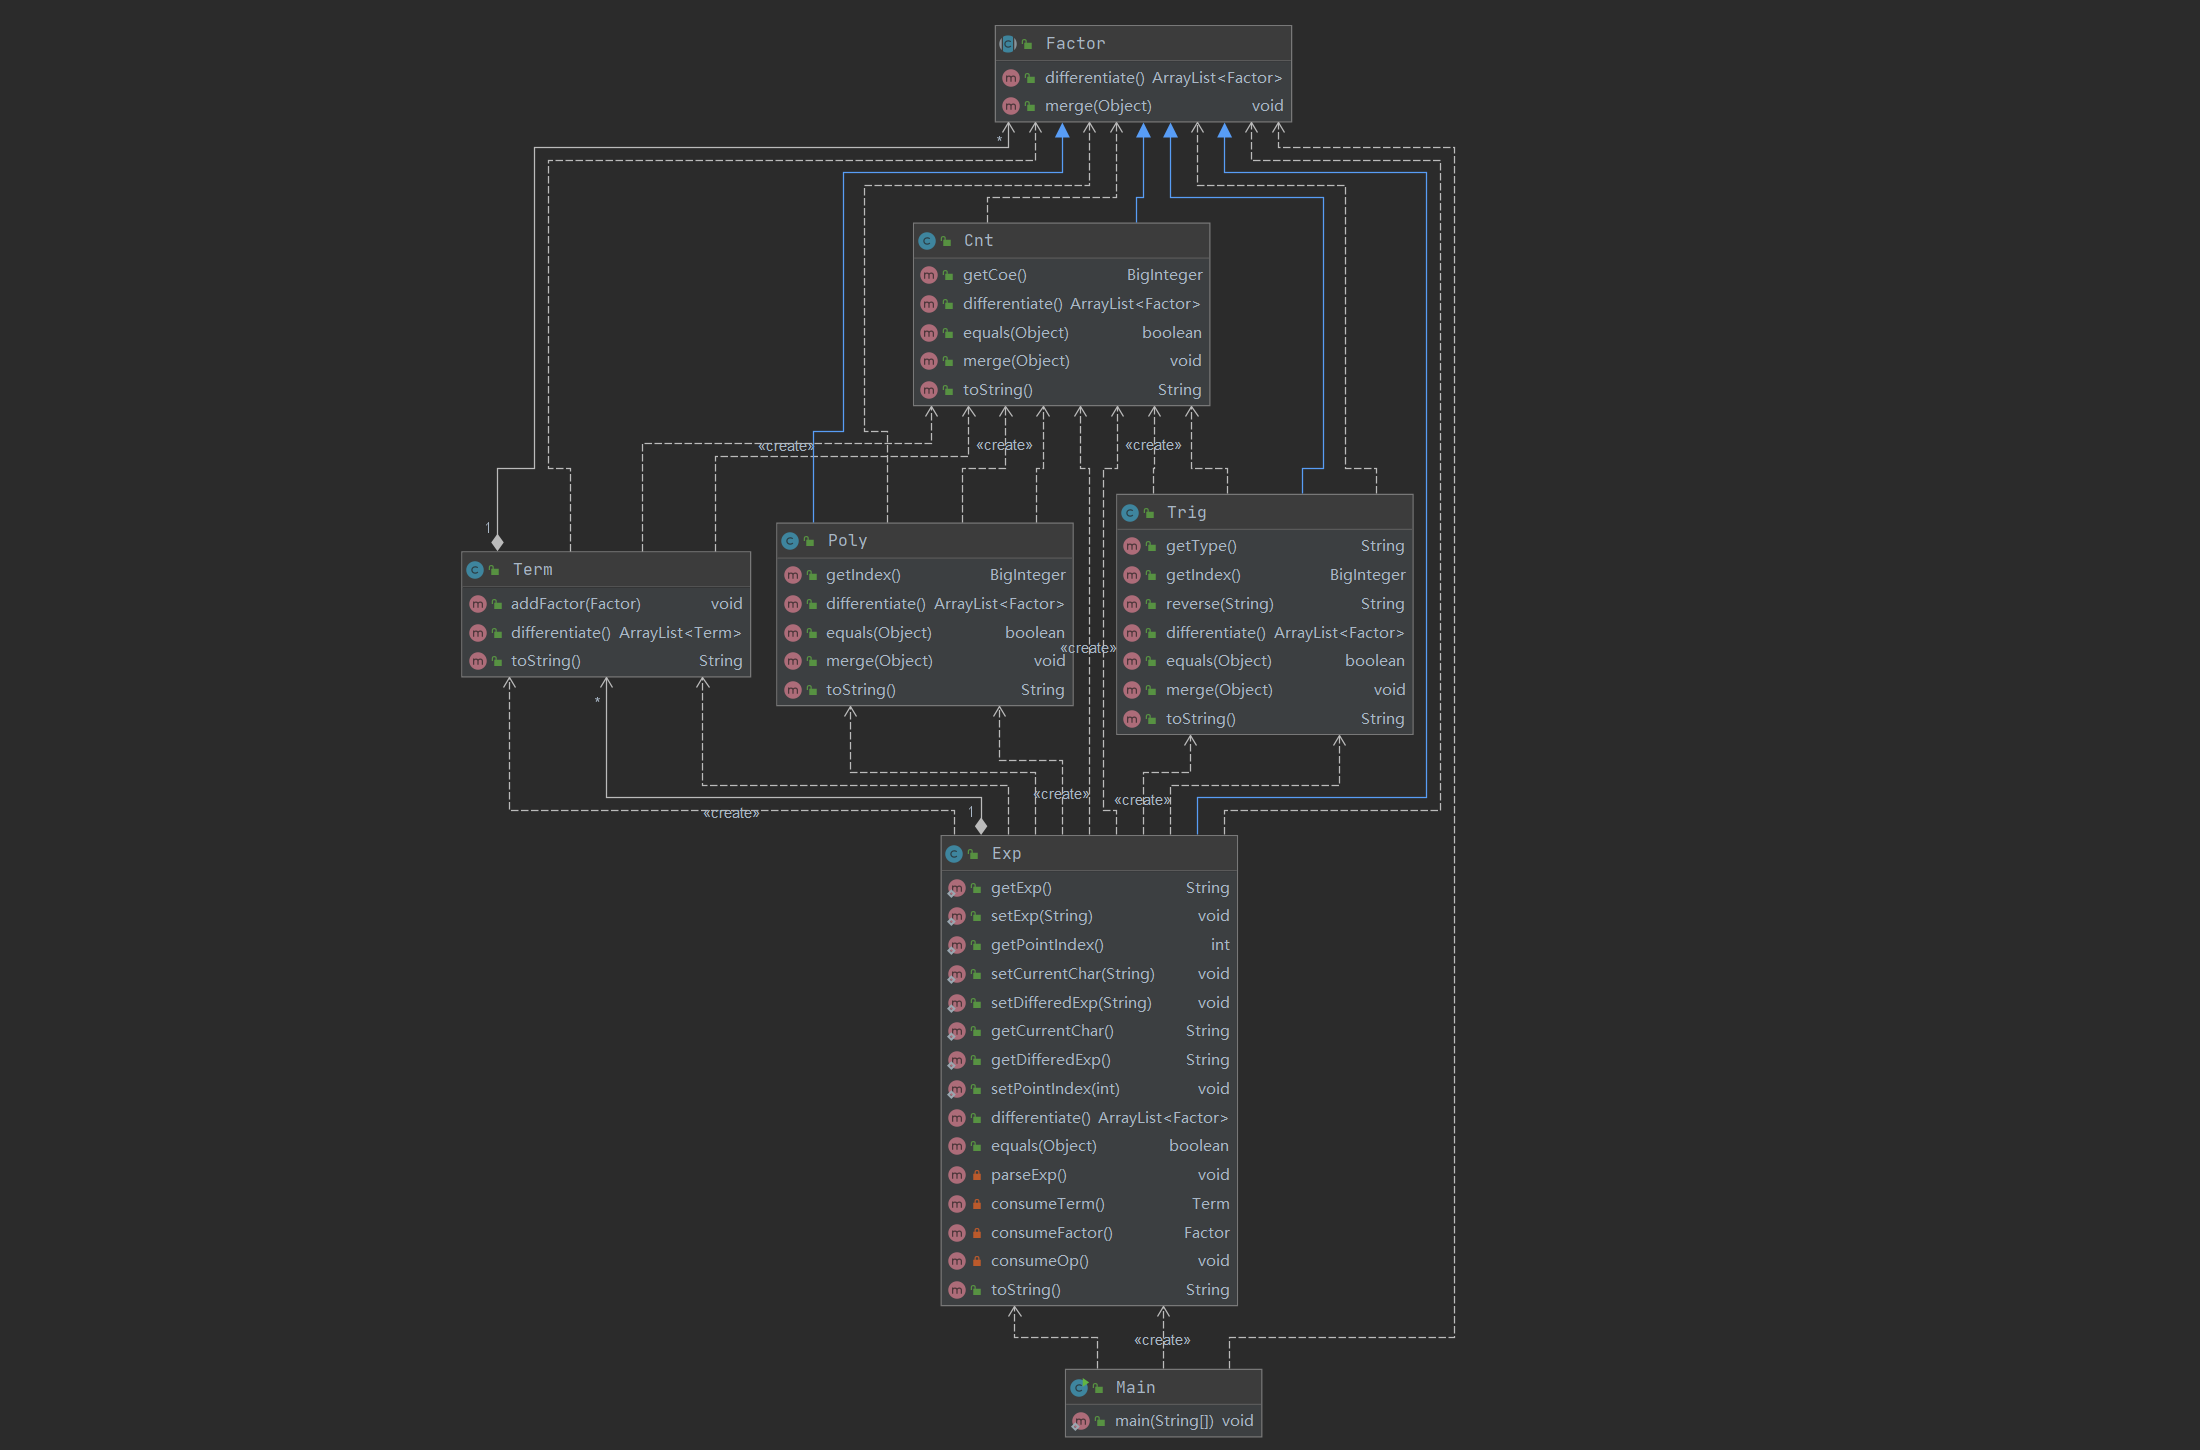Click the diamond aggregation marker above Term

[x=497, y=542]
